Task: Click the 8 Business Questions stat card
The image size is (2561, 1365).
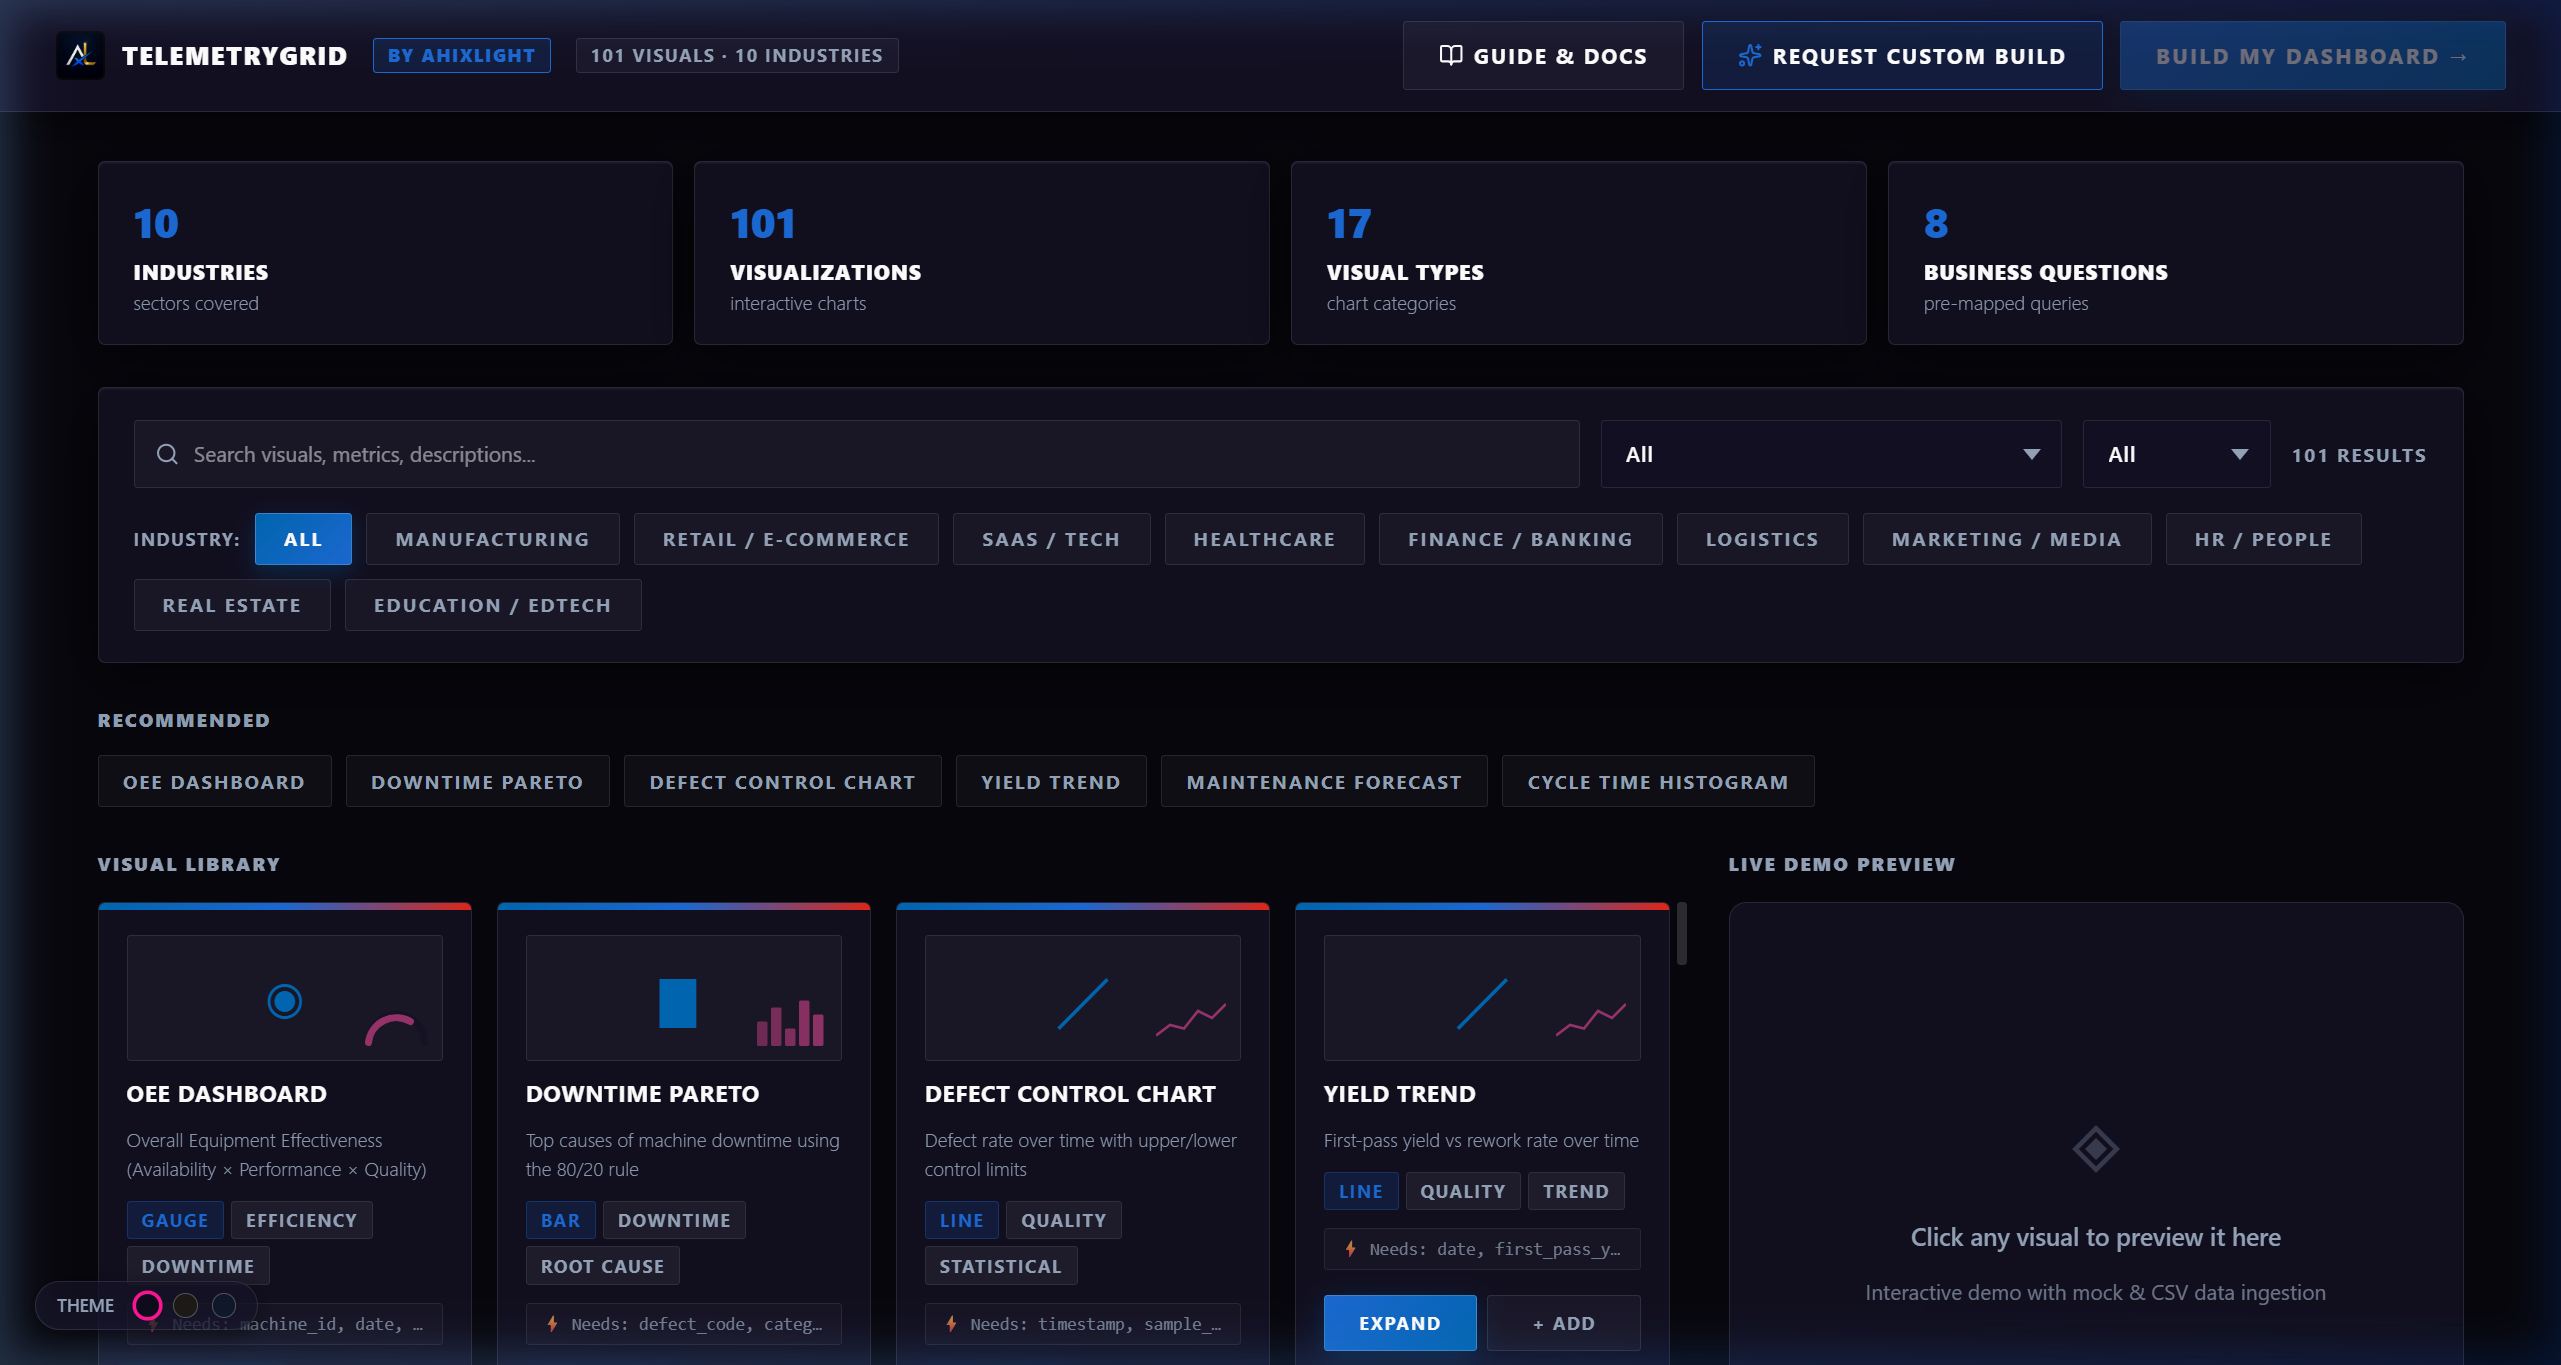Action: (x=2175, y=253)
